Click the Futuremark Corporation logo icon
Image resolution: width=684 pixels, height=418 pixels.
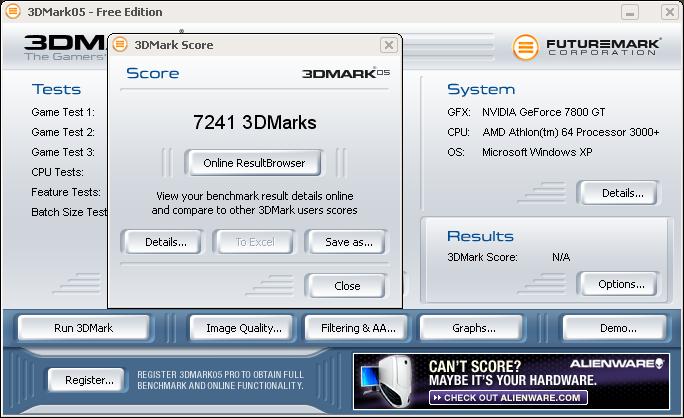click(x=525, y=47)
